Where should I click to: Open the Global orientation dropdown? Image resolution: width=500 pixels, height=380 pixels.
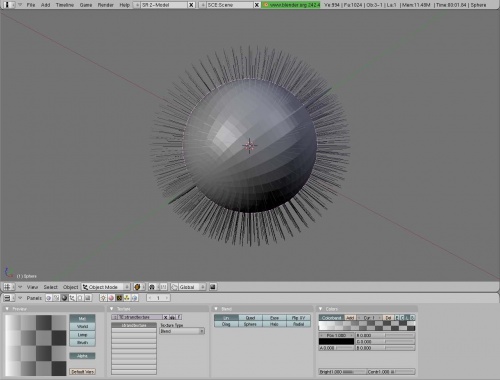click(189, 287)
